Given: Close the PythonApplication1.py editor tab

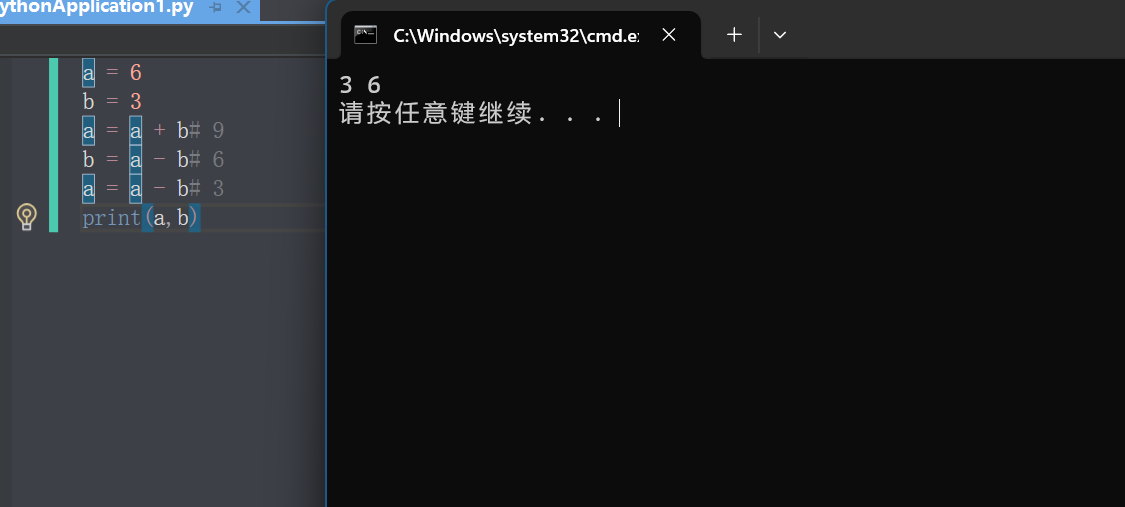Looking at the screenshot, I should click(243, 8).
